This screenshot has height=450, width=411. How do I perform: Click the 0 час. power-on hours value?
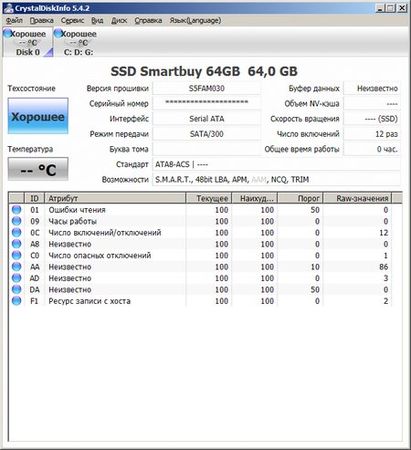pos(372,149)
